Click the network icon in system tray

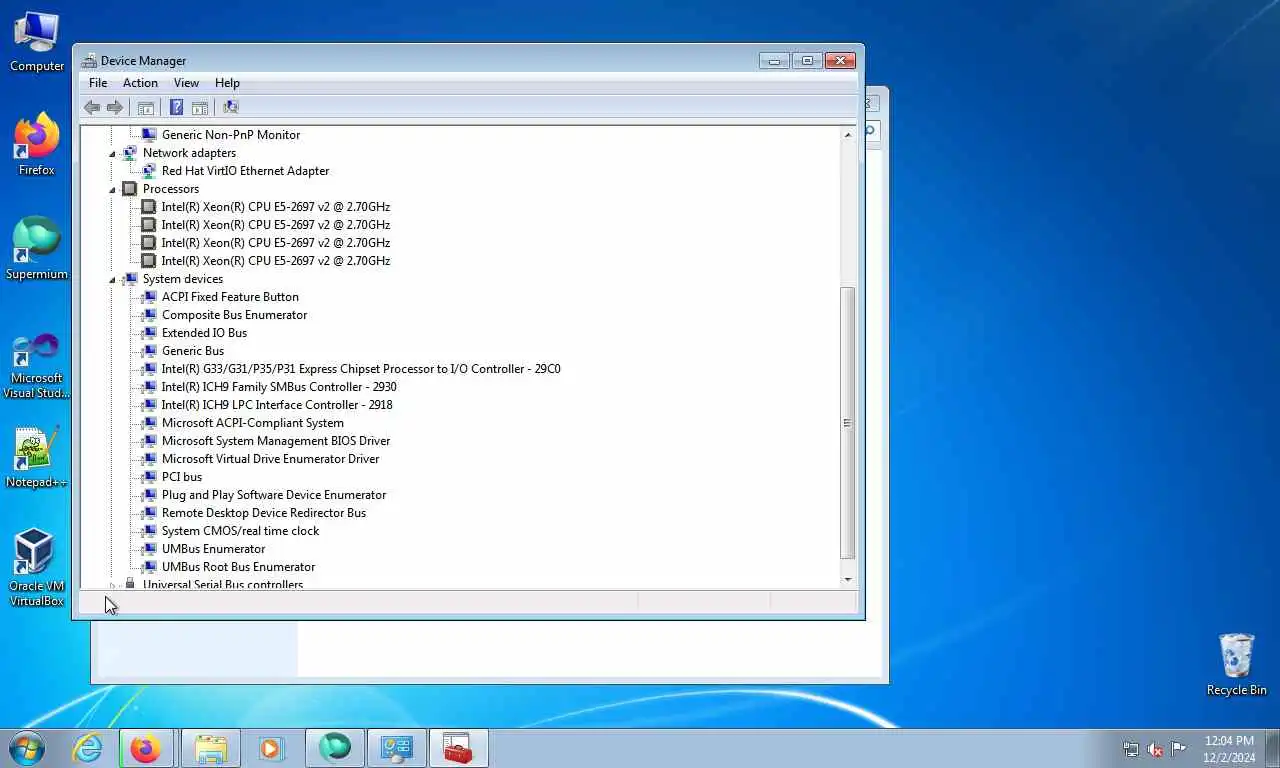click(x=1131, y=749)
